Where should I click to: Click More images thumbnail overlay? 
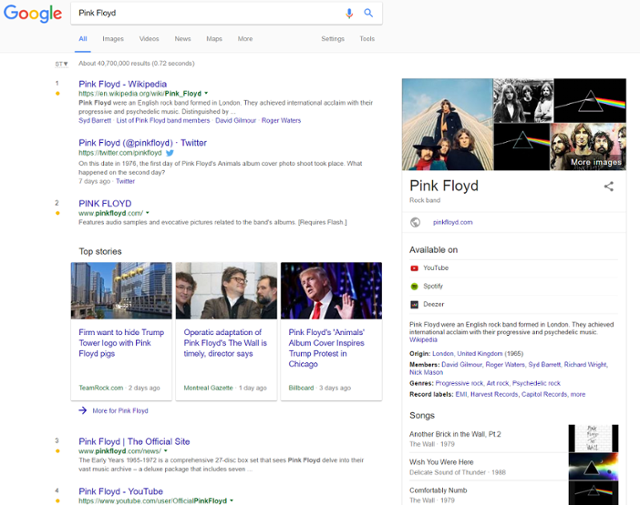pos(596,161)
